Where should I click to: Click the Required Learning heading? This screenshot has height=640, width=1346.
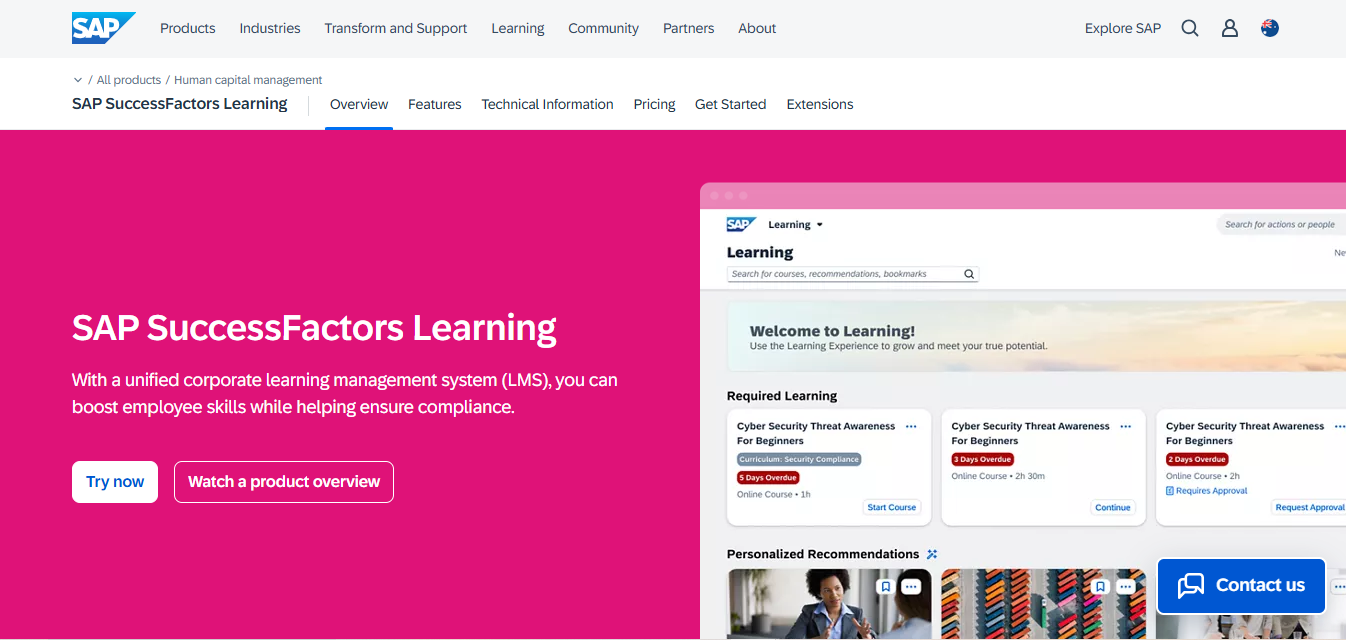[x=782, y=396]
